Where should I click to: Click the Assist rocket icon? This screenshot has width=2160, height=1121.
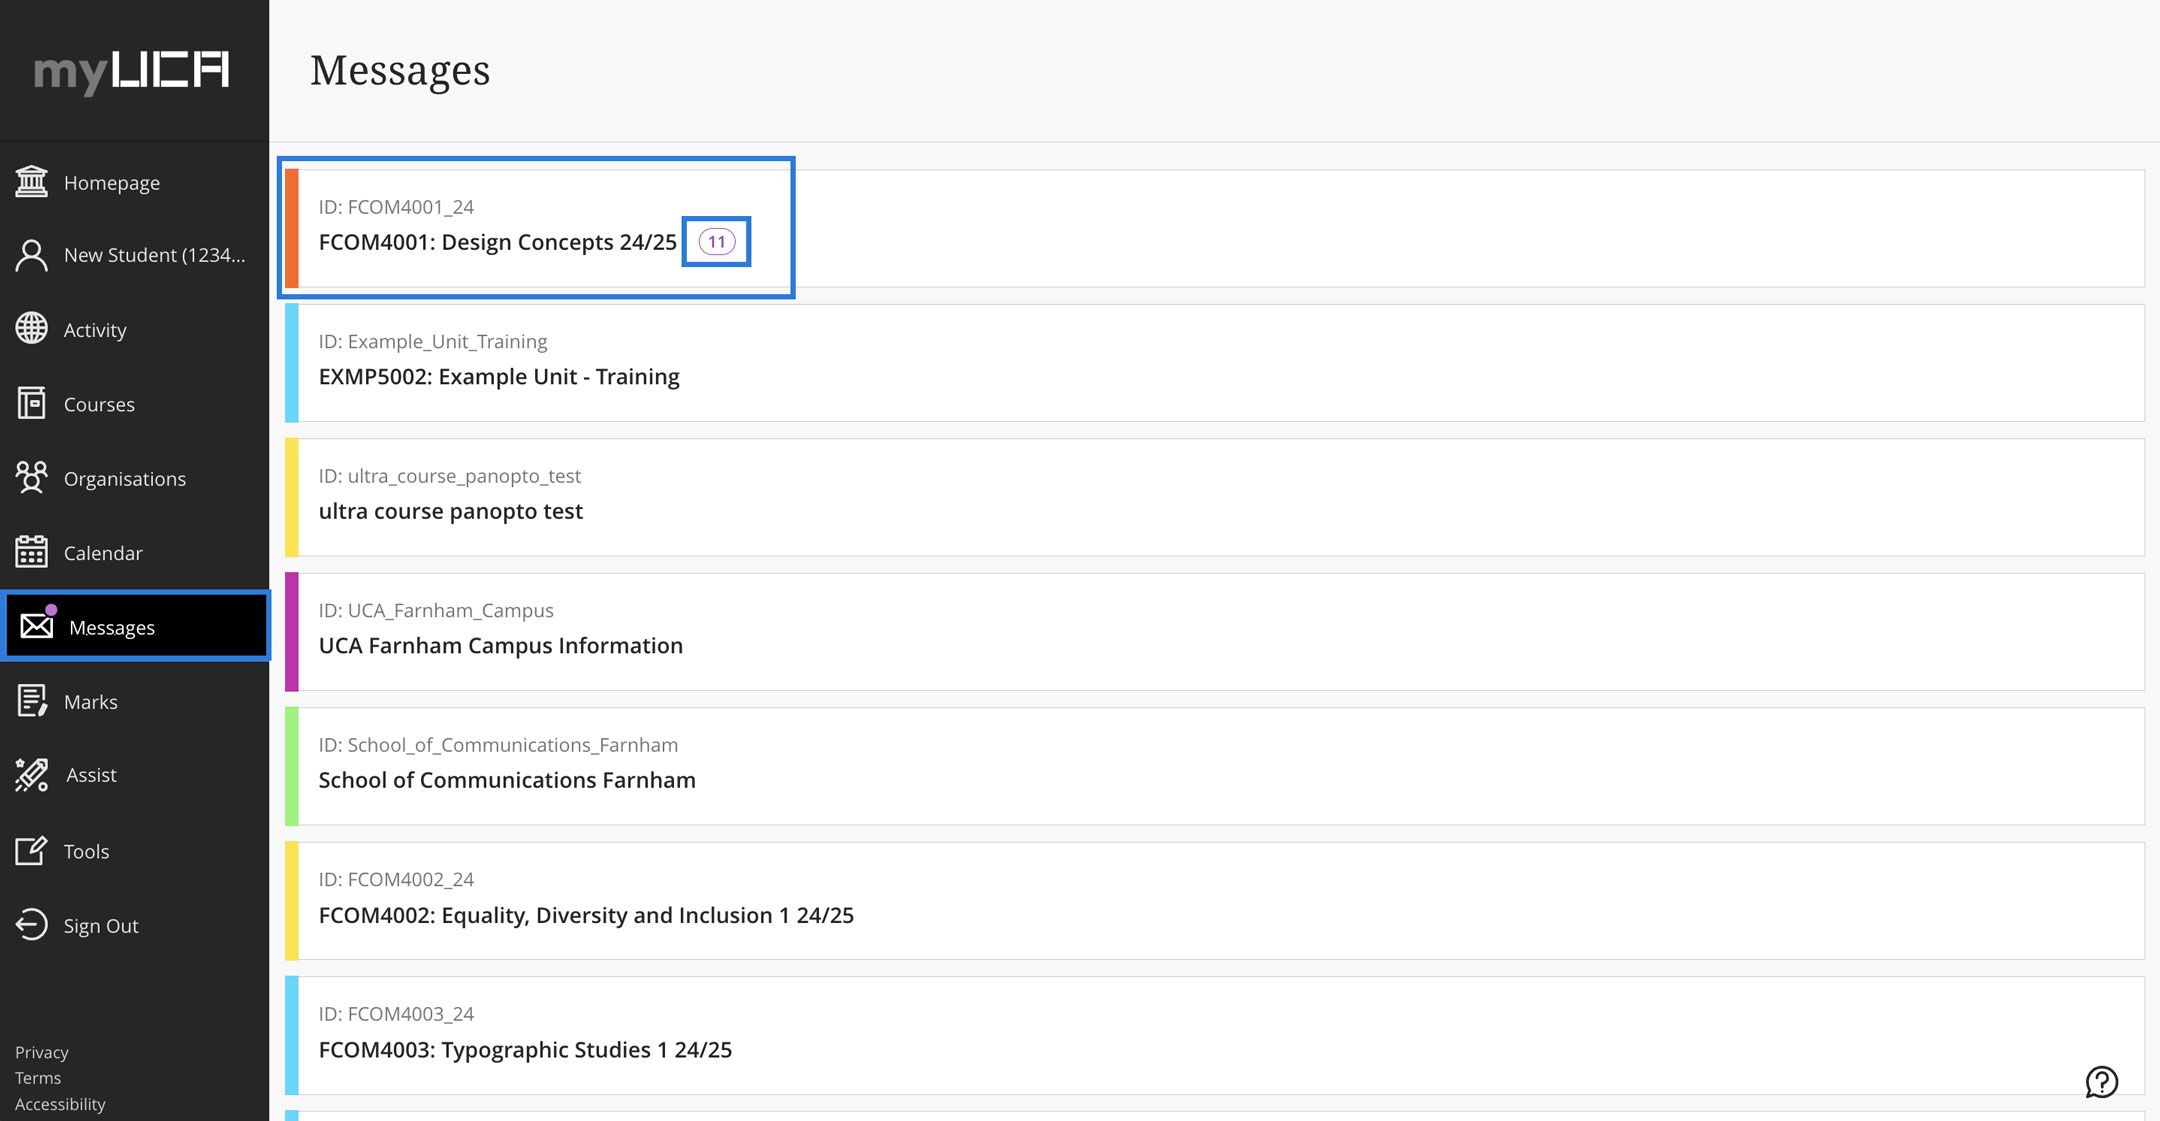[32, 775]
